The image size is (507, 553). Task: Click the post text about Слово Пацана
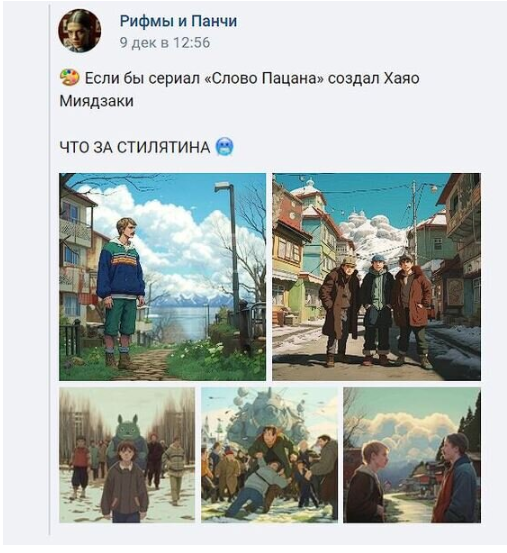coord(239,89)
